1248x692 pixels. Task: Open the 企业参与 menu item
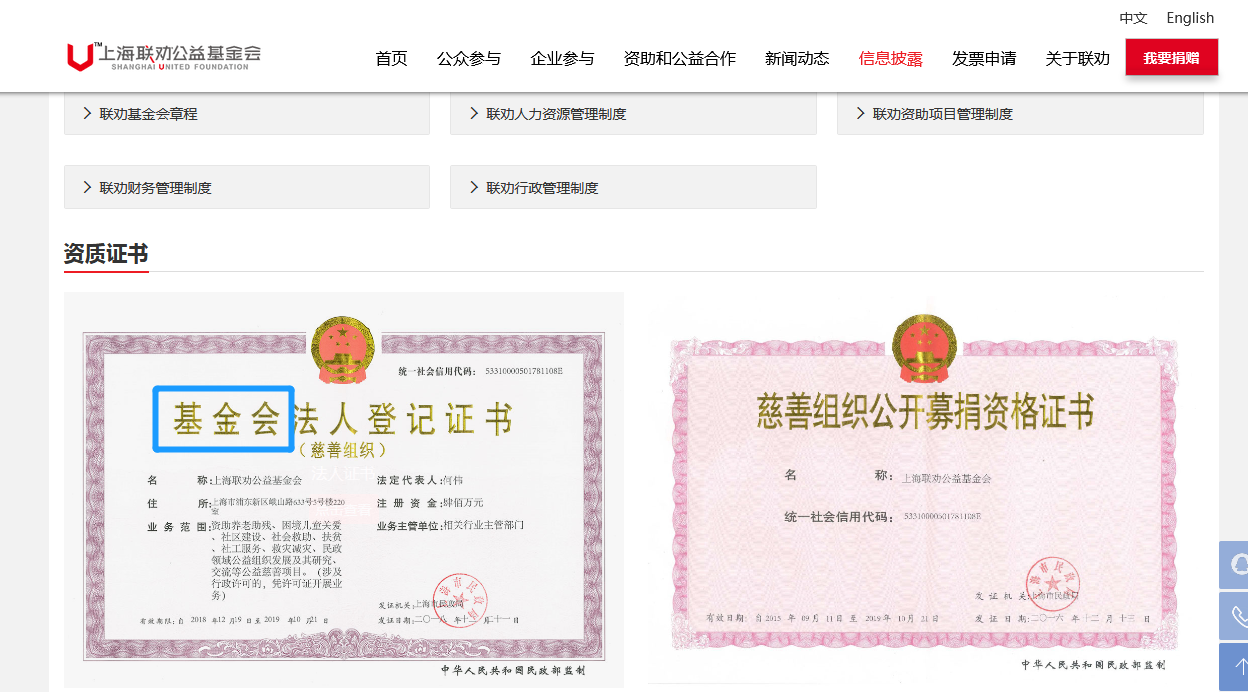562,58
